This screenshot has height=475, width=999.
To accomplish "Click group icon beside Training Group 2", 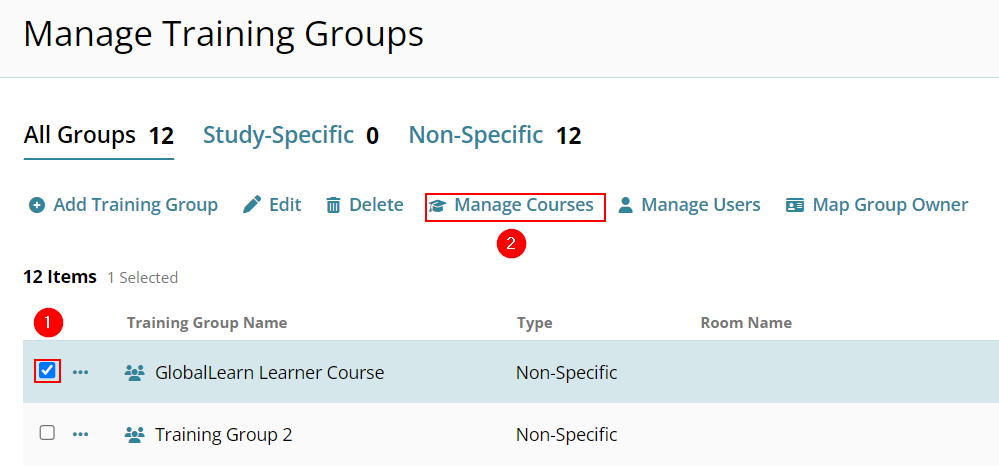I will [134, 435].
